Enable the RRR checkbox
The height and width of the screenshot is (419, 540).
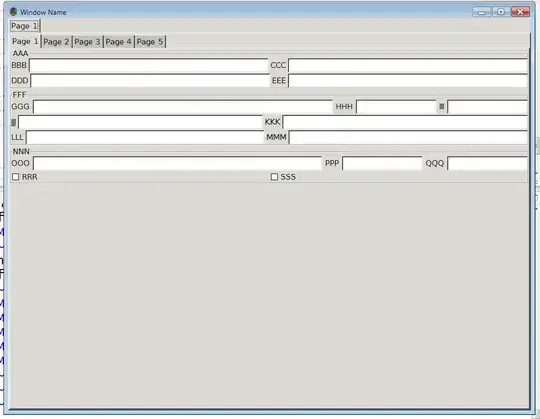coord(15,177)
